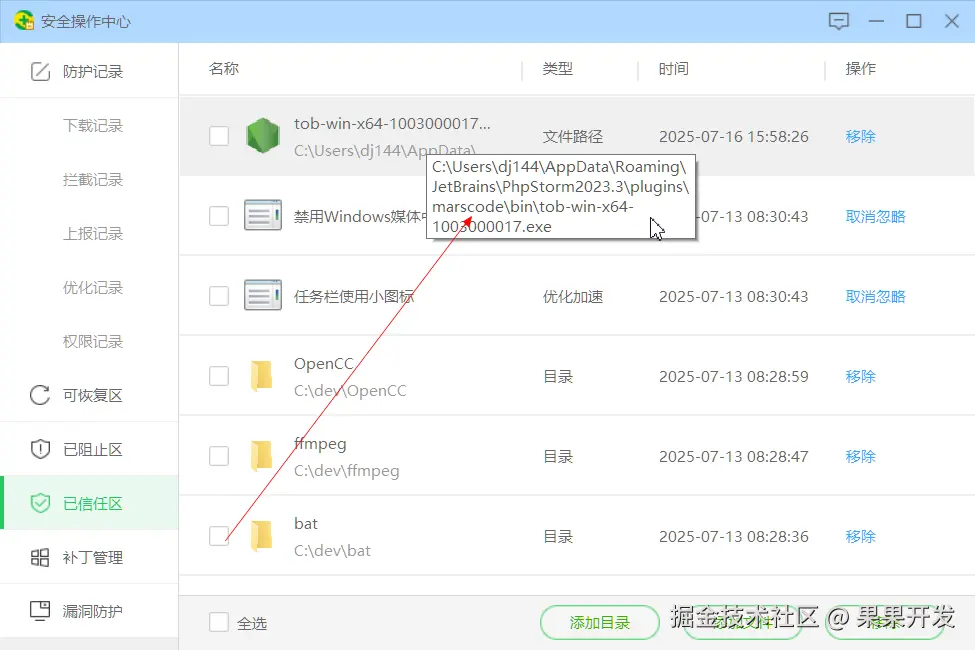Image resolution: width=975 pixels, height=650 pixels.
Task: Click the feedback speech-bubble icon in titlebar
Action: (839, 20)
